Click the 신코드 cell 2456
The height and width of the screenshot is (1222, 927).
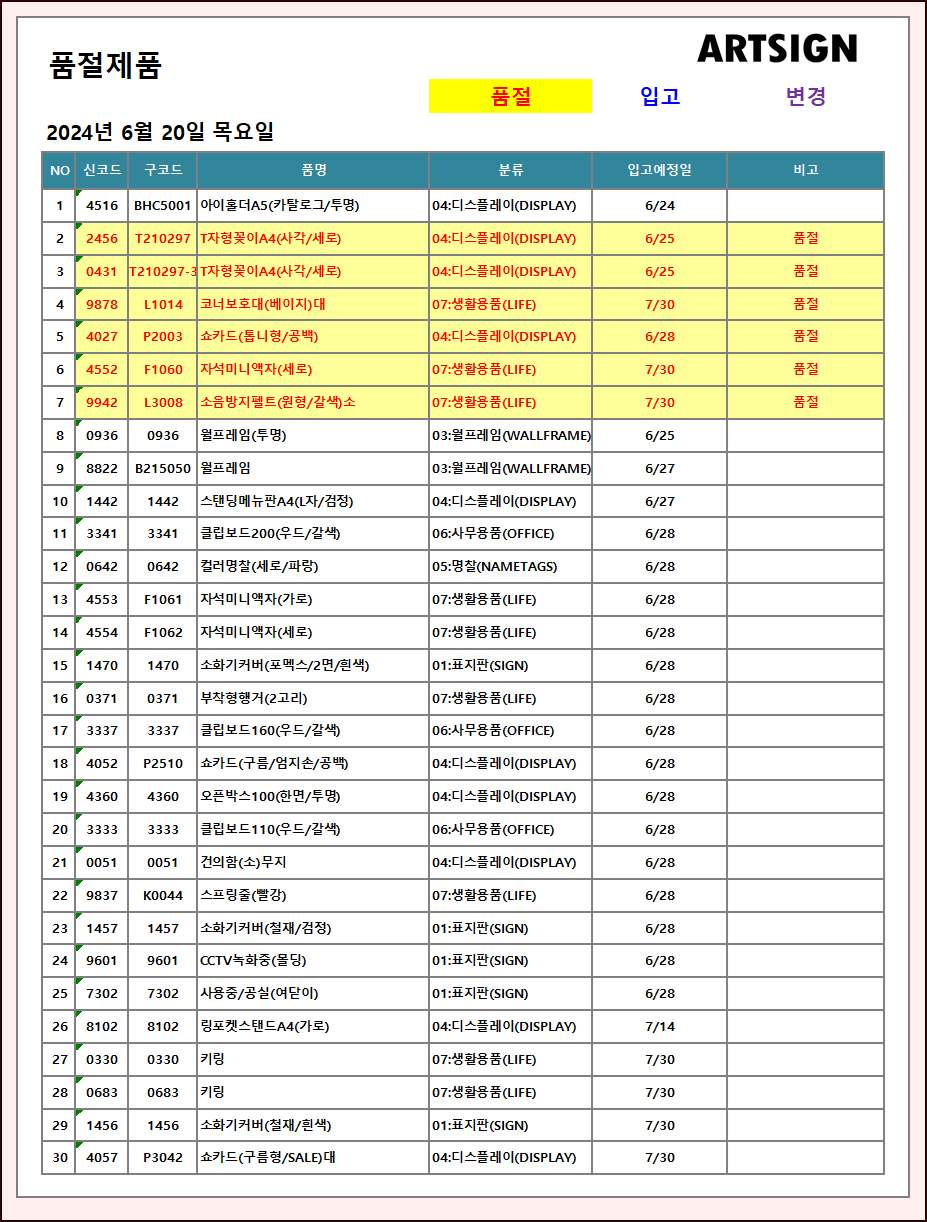[102, 239]
